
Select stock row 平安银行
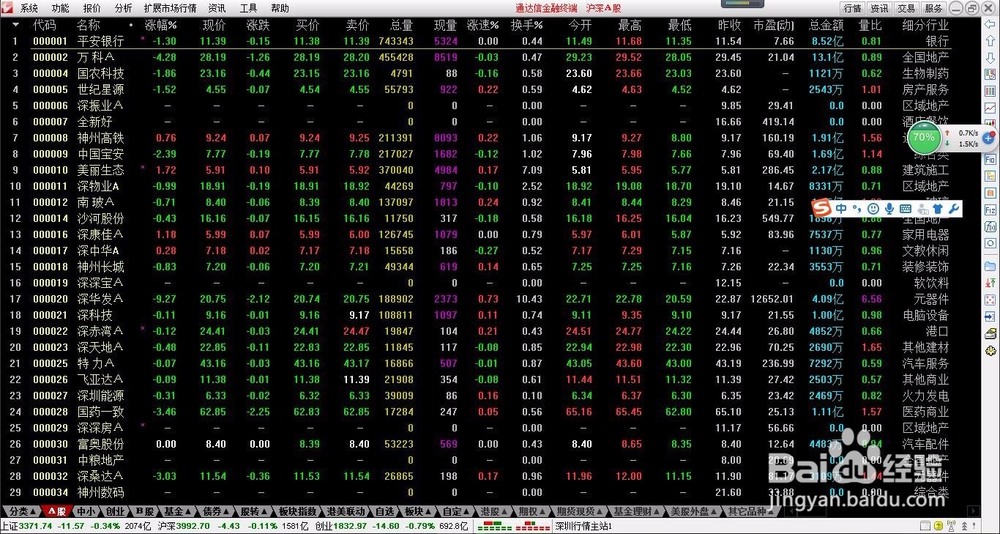475,41
